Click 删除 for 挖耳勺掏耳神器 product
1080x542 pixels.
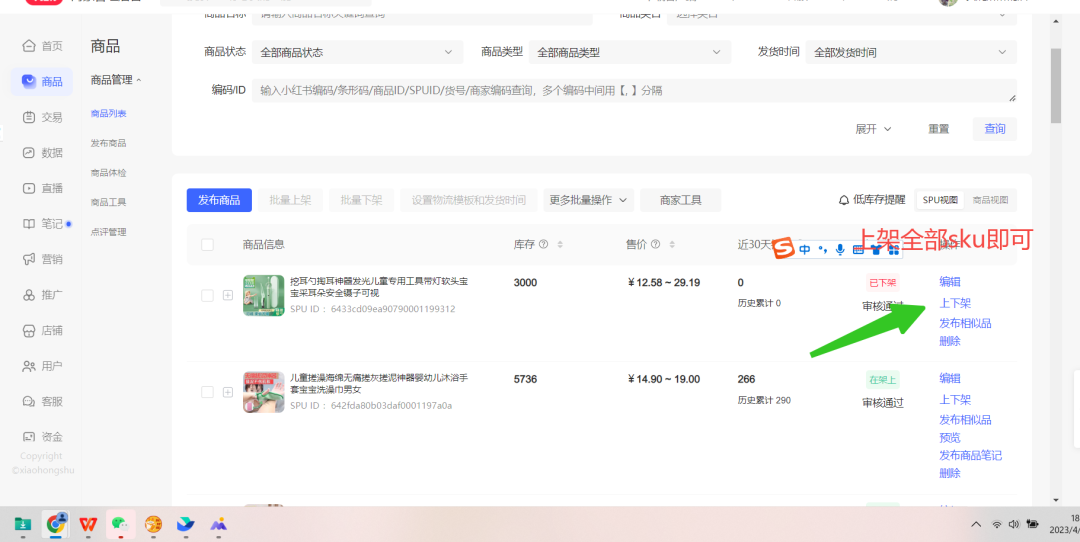coord(950,341)
